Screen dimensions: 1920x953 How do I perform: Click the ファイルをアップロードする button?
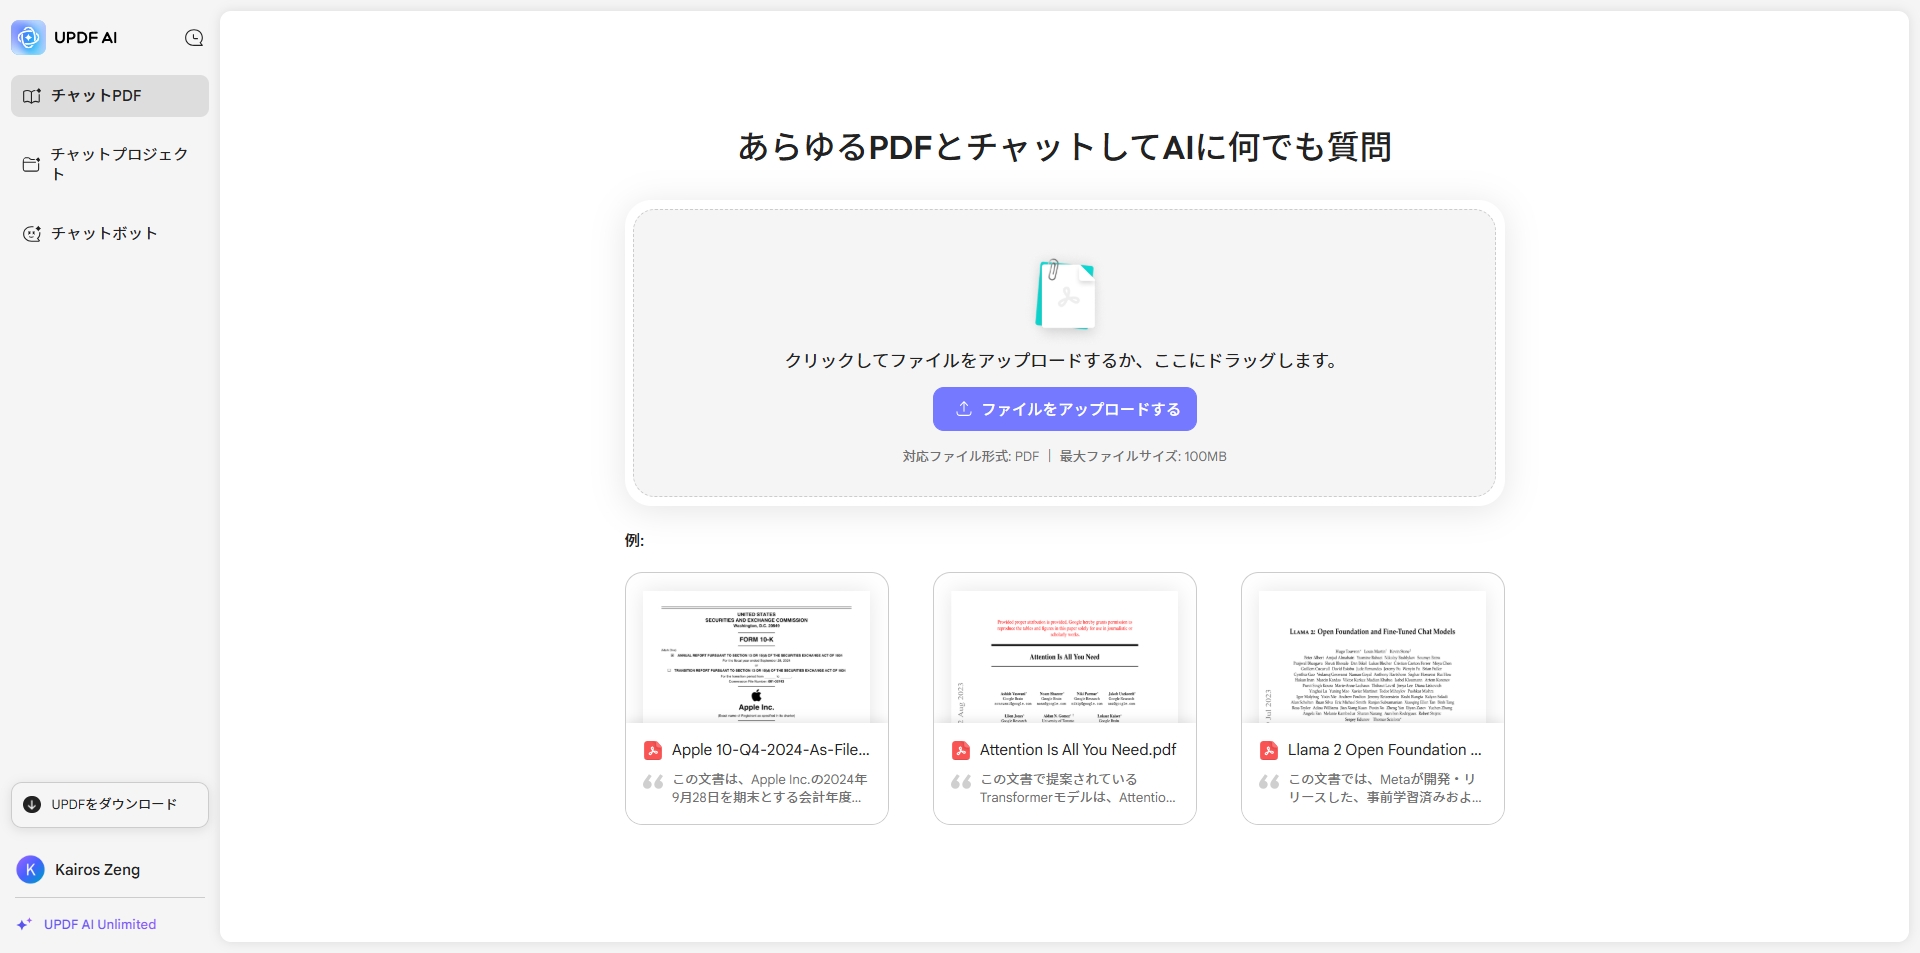[1065, 409]
